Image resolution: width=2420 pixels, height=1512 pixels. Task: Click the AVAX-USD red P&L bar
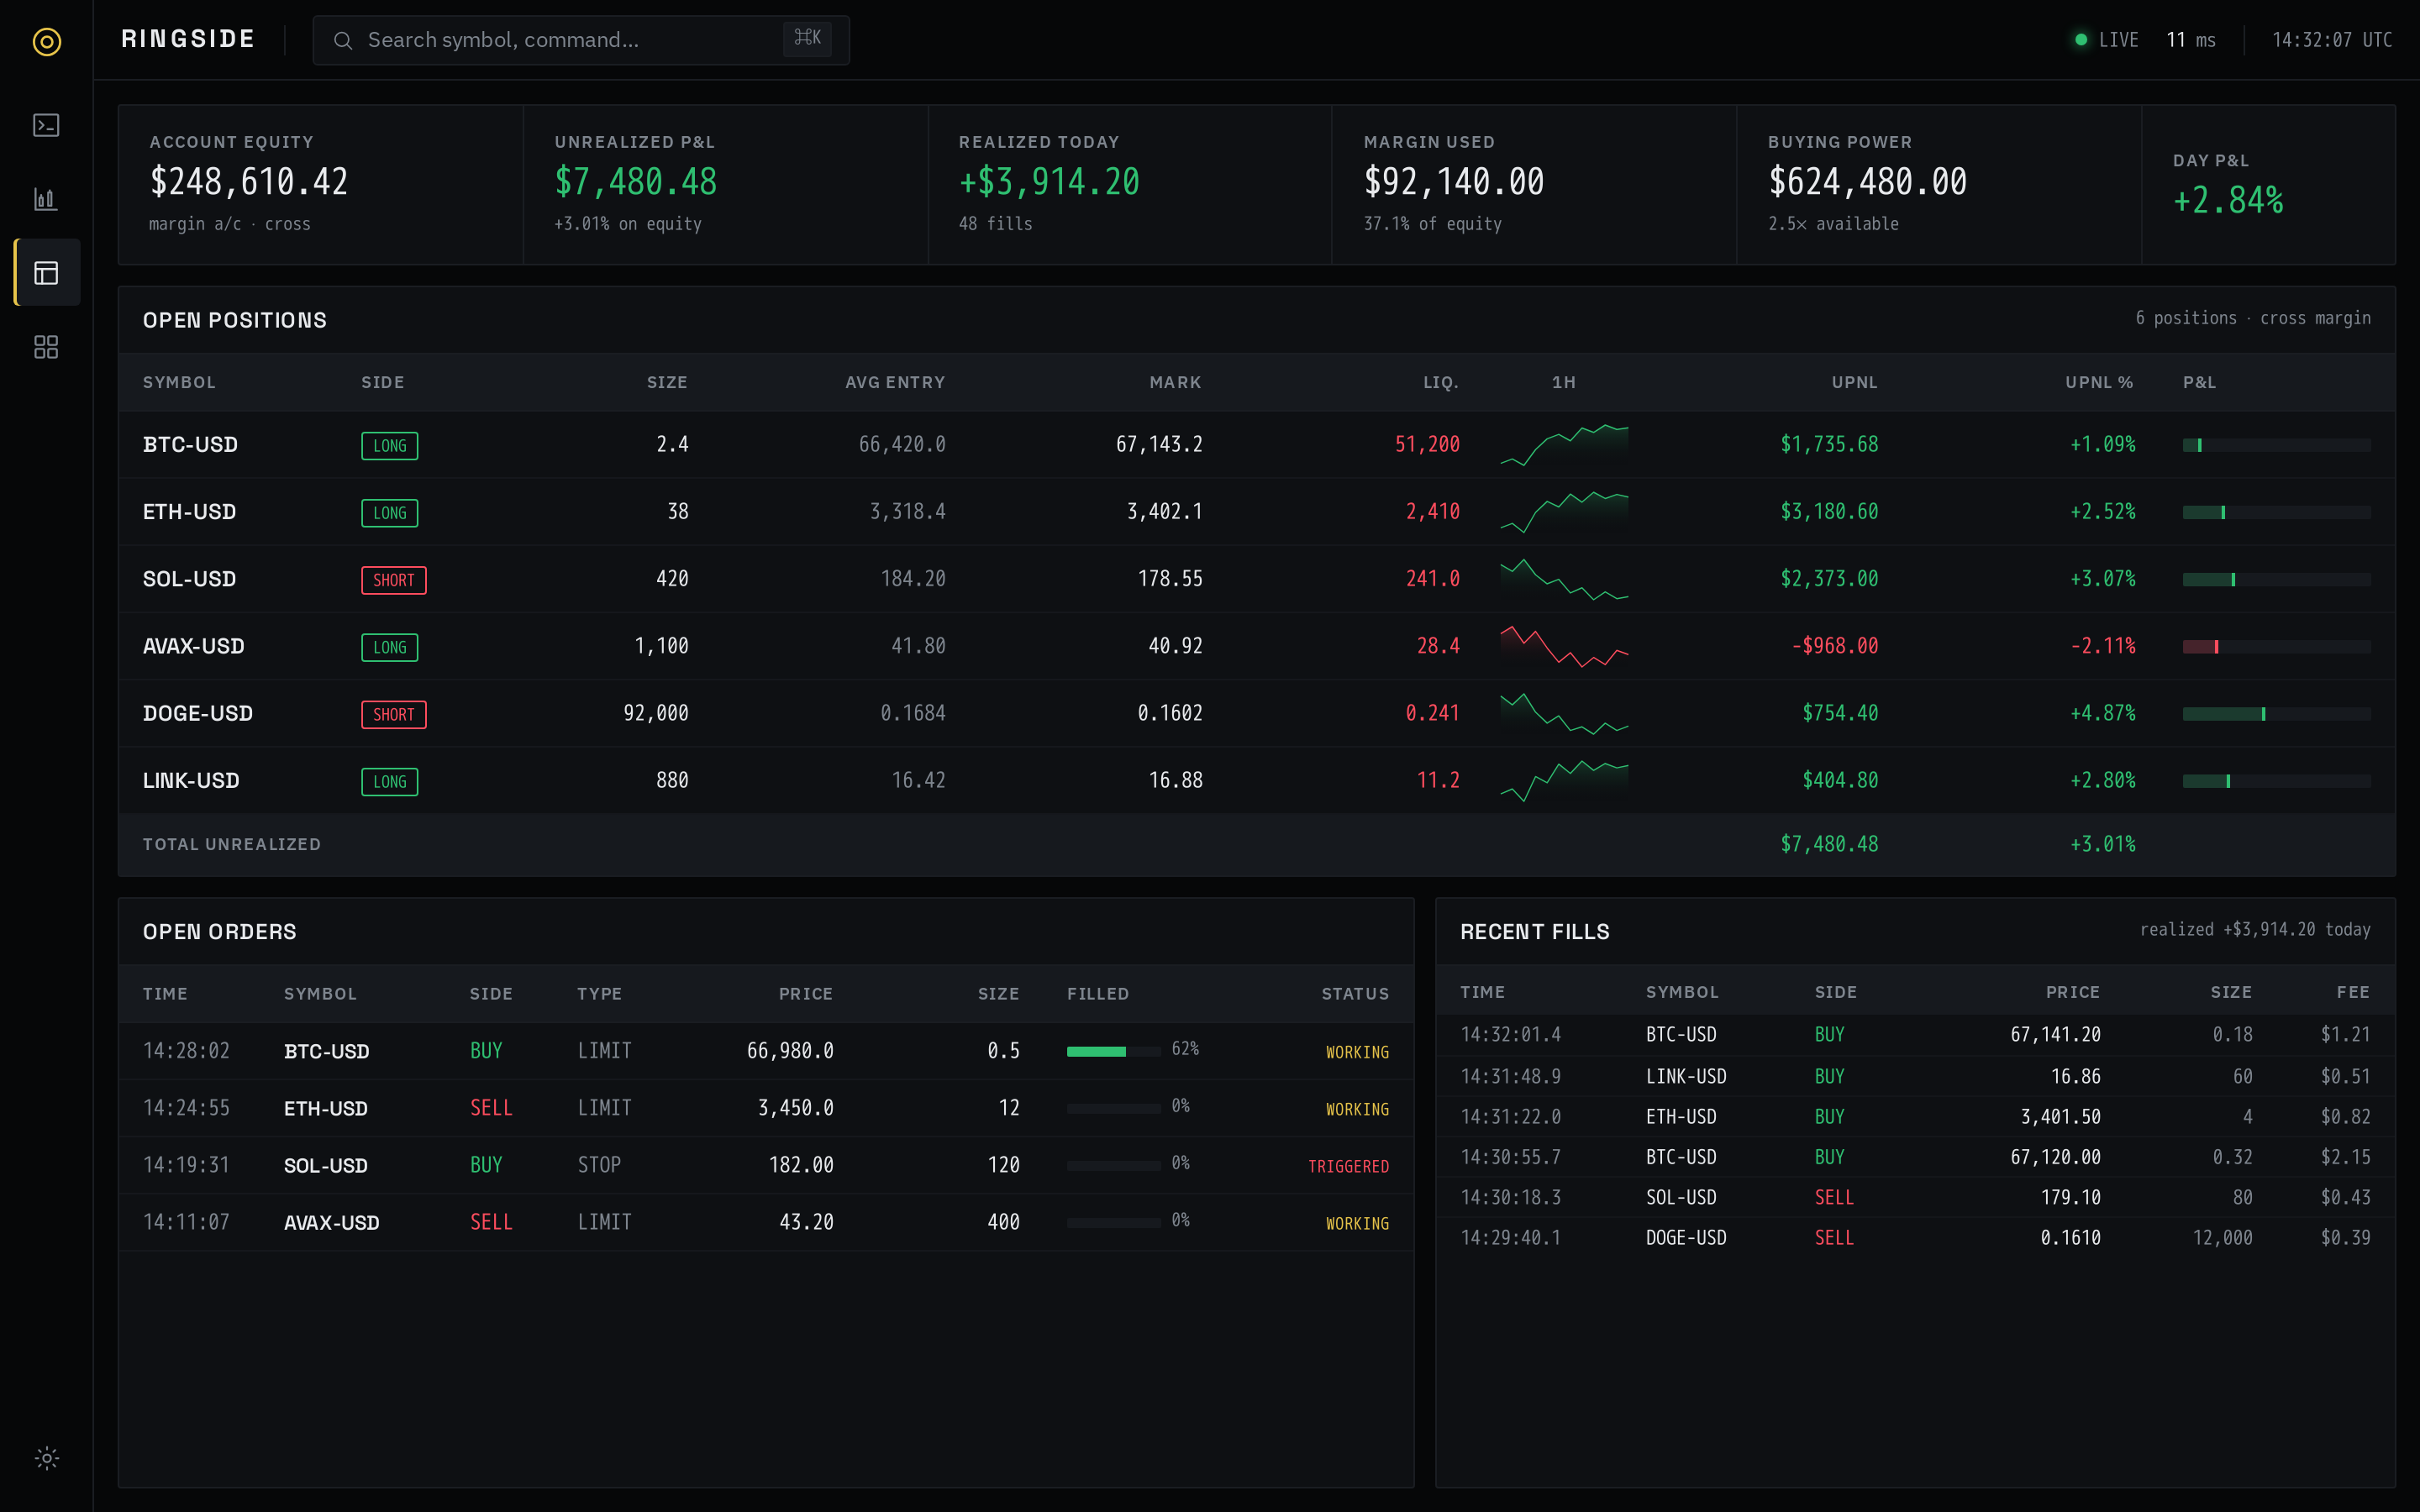click(x=2276, y=647)
